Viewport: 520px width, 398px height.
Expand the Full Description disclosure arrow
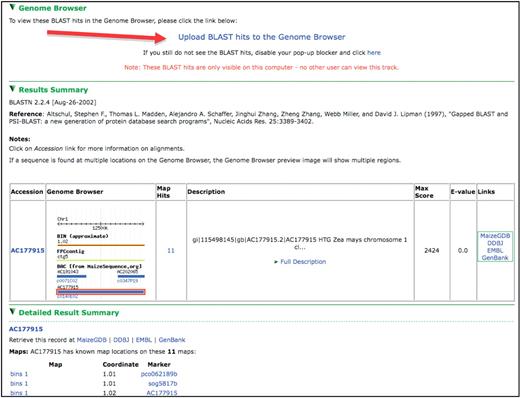pyautogui.click(x=276, y=262)
